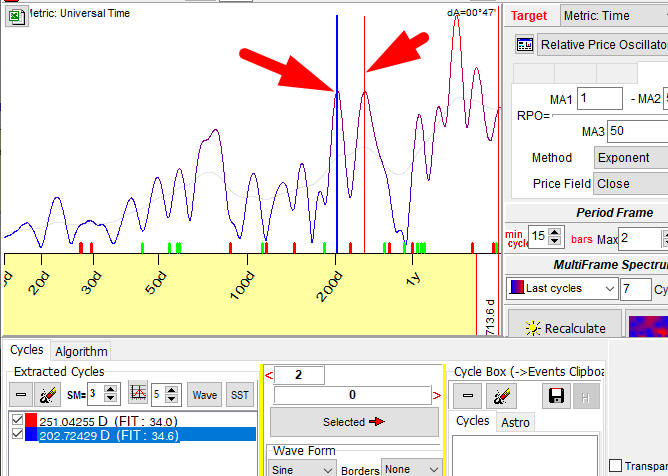This screenshot has width=668, height=476.
Task: Open the Method dropdown showing Exponent
Action: 629,158
